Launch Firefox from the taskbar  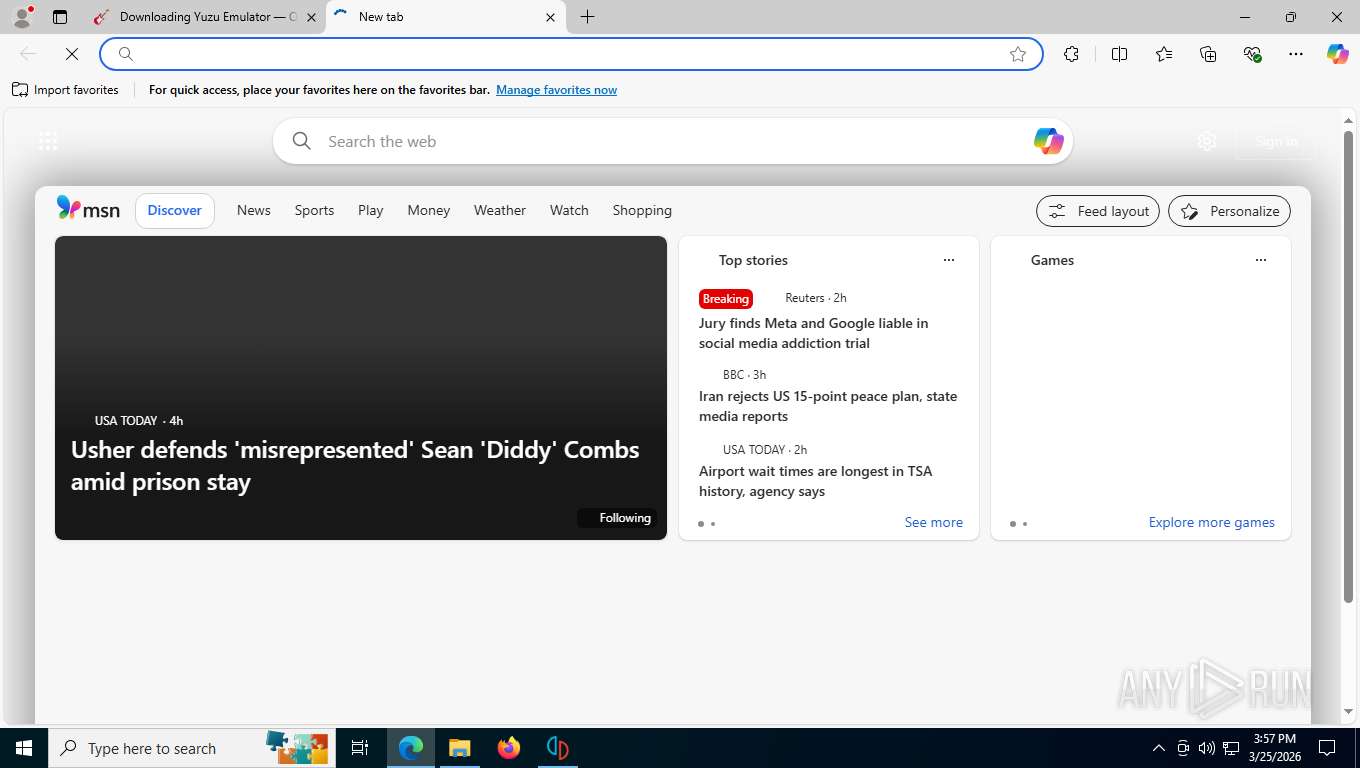point(508,748)
